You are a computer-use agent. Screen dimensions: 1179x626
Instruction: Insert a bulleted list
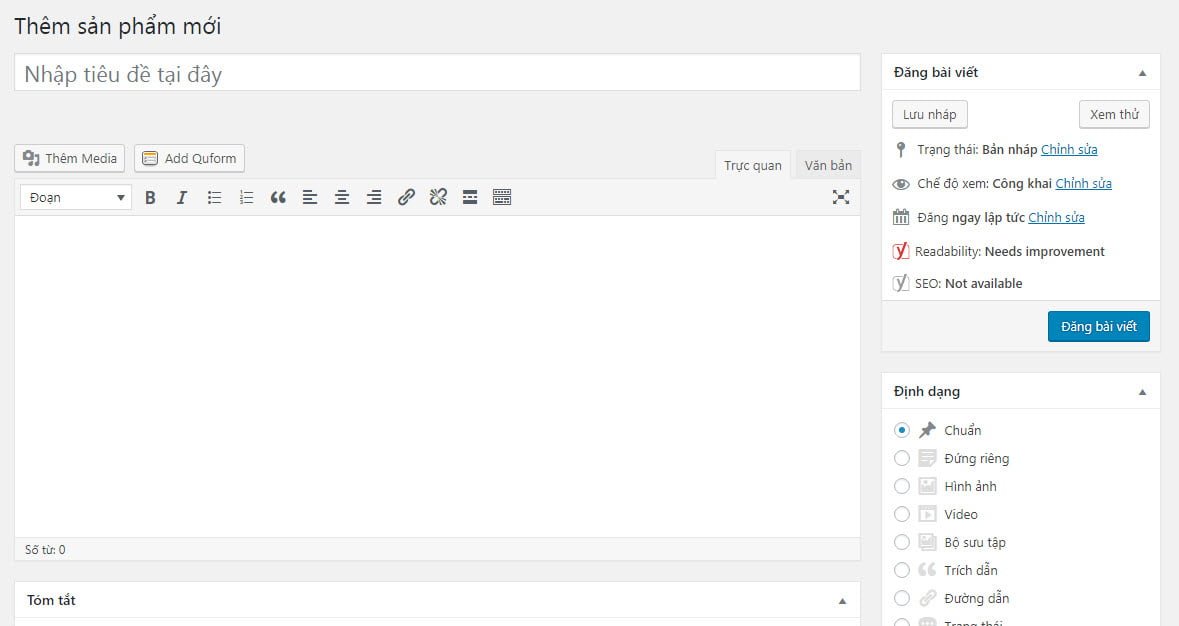point(214,198)
